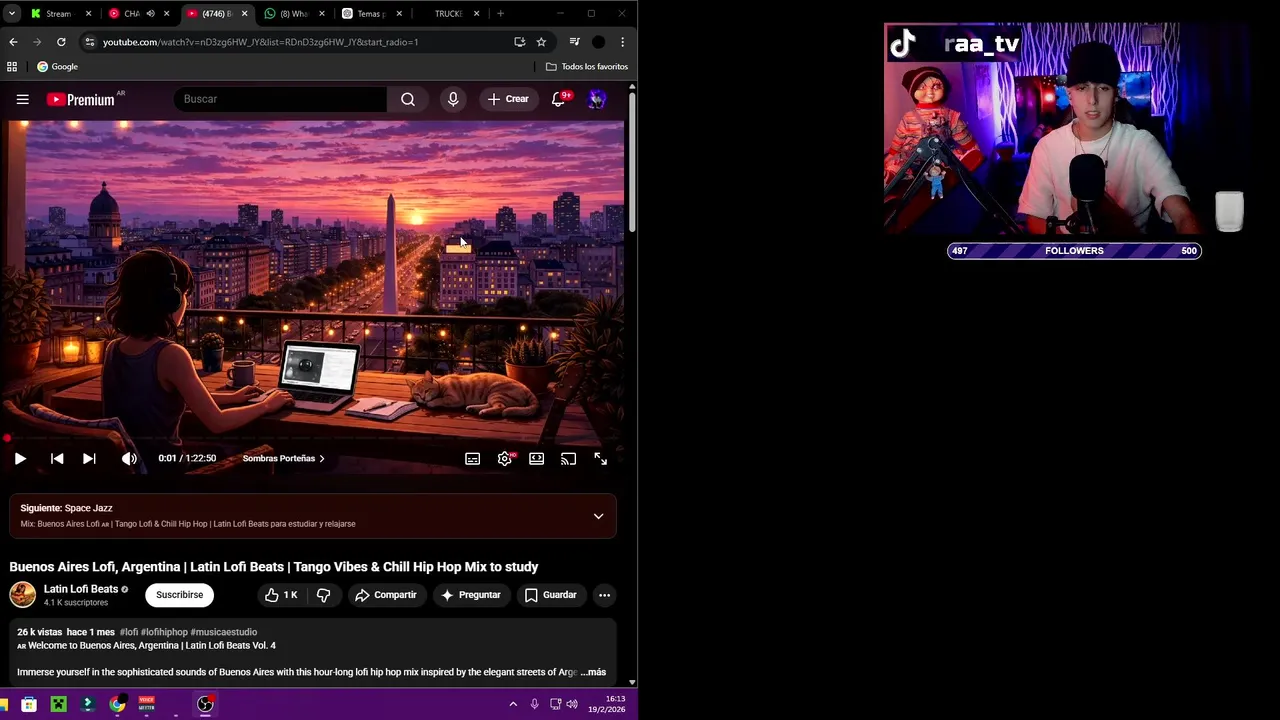The width and height of the screenshot is (1280, 720).
Task: Open the Crear create menu
Action: tap(508, 99)
